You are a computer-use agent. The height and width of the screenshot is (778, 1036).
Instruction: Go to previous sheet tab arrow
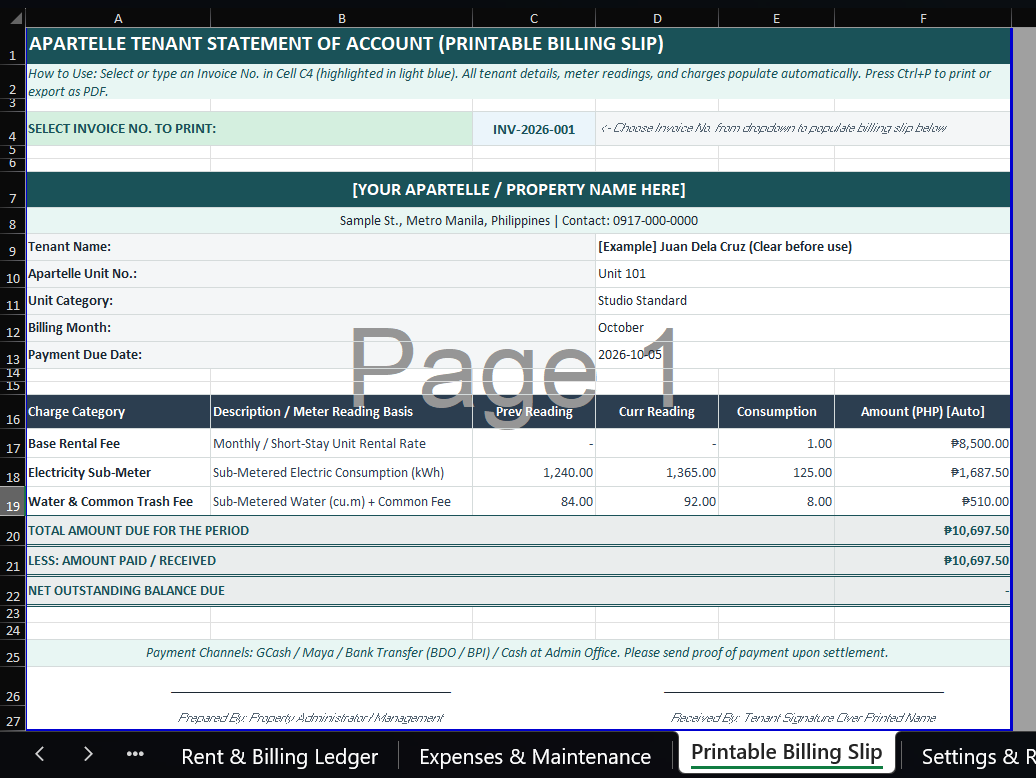coord(40,754)
